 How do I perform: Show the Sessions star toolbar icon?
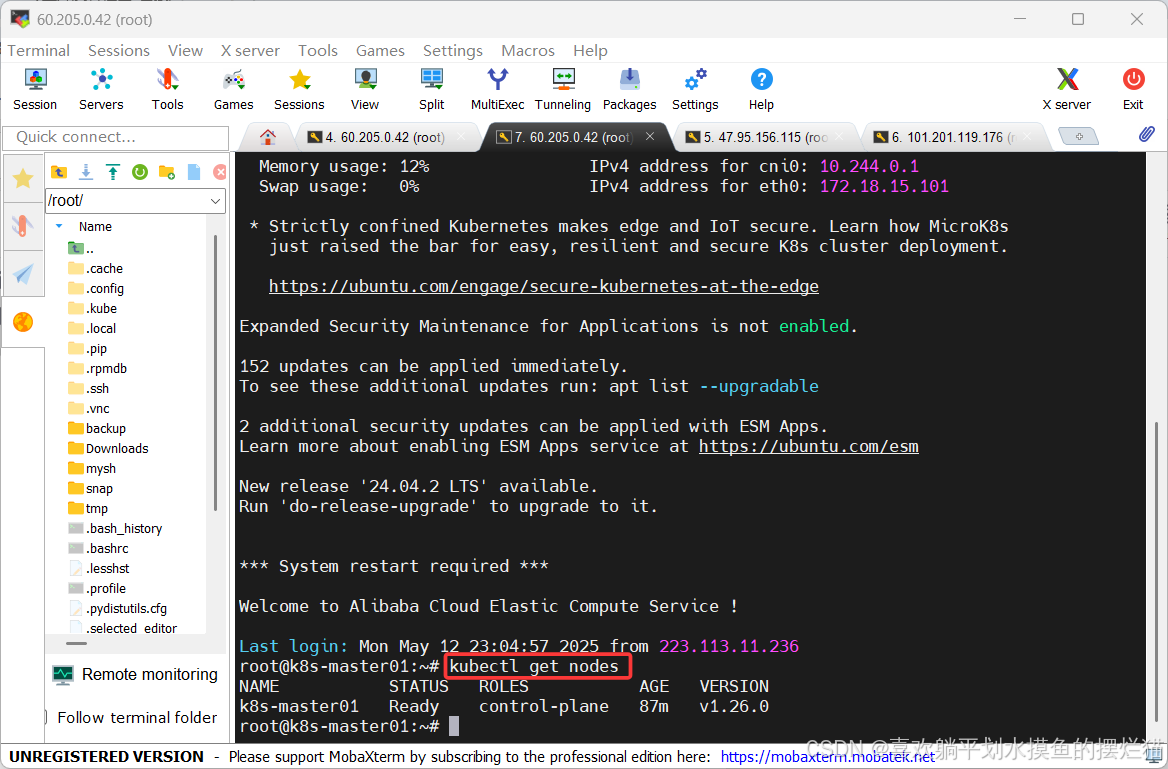299,89
